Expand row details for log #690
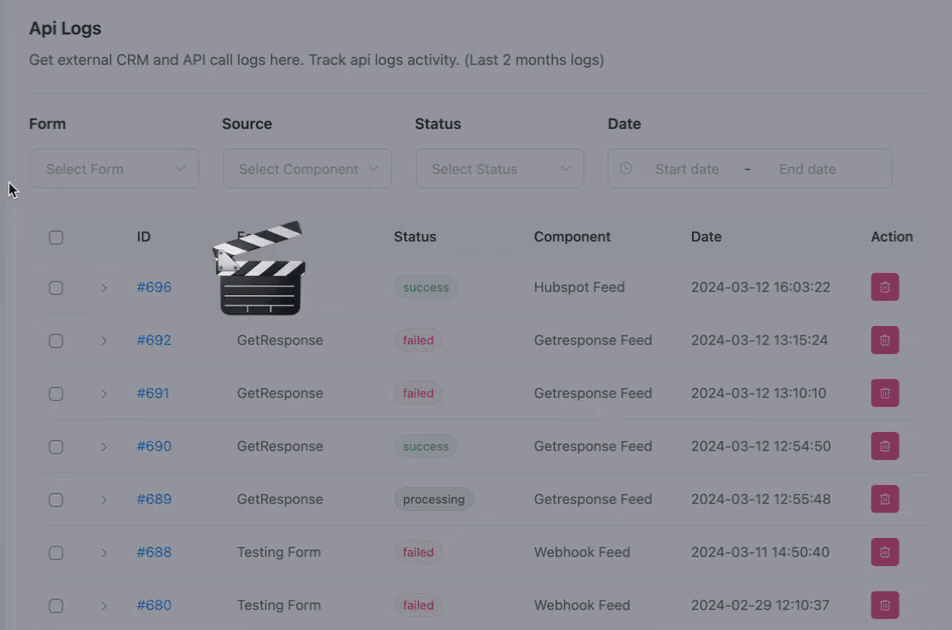Screen dimensions: 952x630 [103, 446]
